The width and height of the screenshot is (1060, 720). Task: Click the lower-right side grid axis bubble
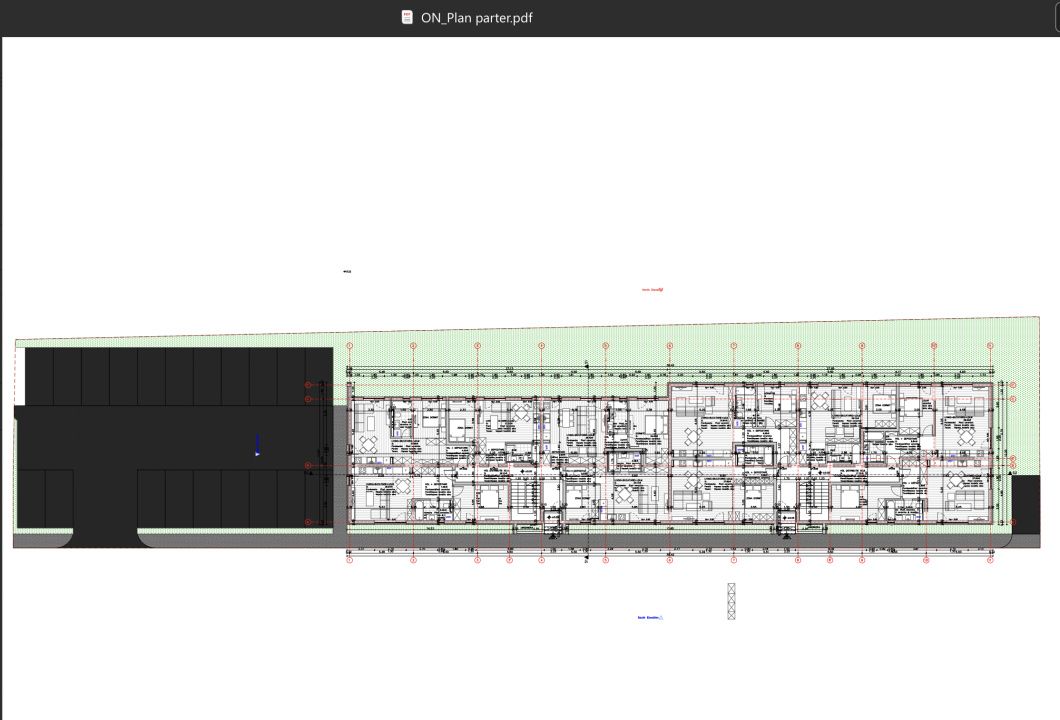(x=1013, y=522)
